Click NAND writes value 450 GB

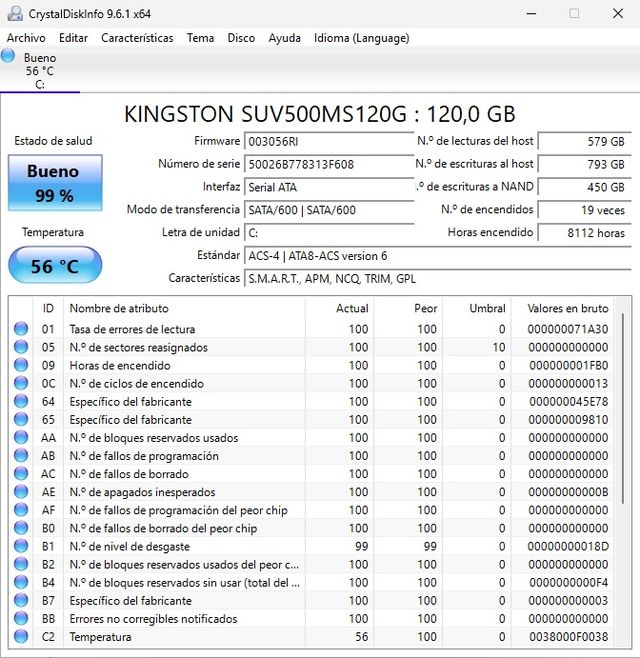(585, 187)
